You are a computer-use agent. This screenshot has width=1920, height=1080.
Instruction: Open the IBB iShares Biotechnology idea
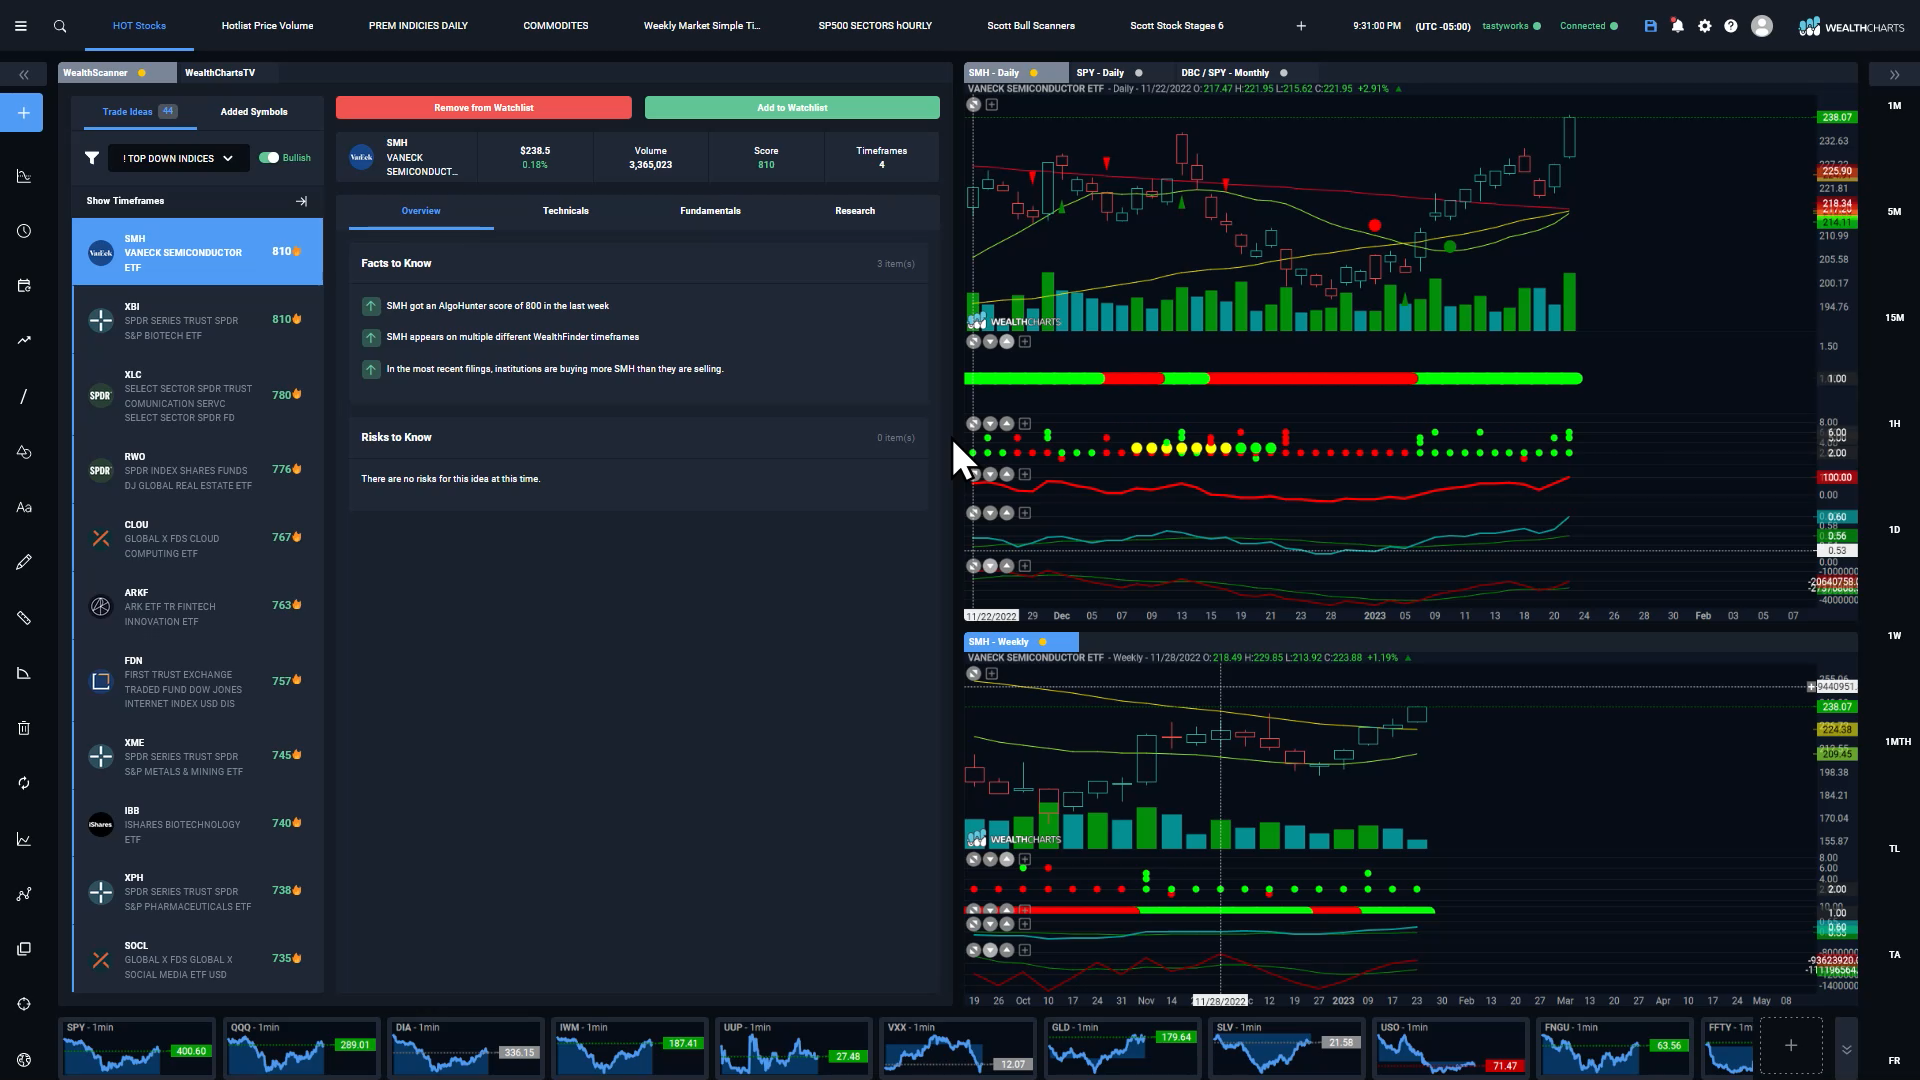[x=198, y=825]
